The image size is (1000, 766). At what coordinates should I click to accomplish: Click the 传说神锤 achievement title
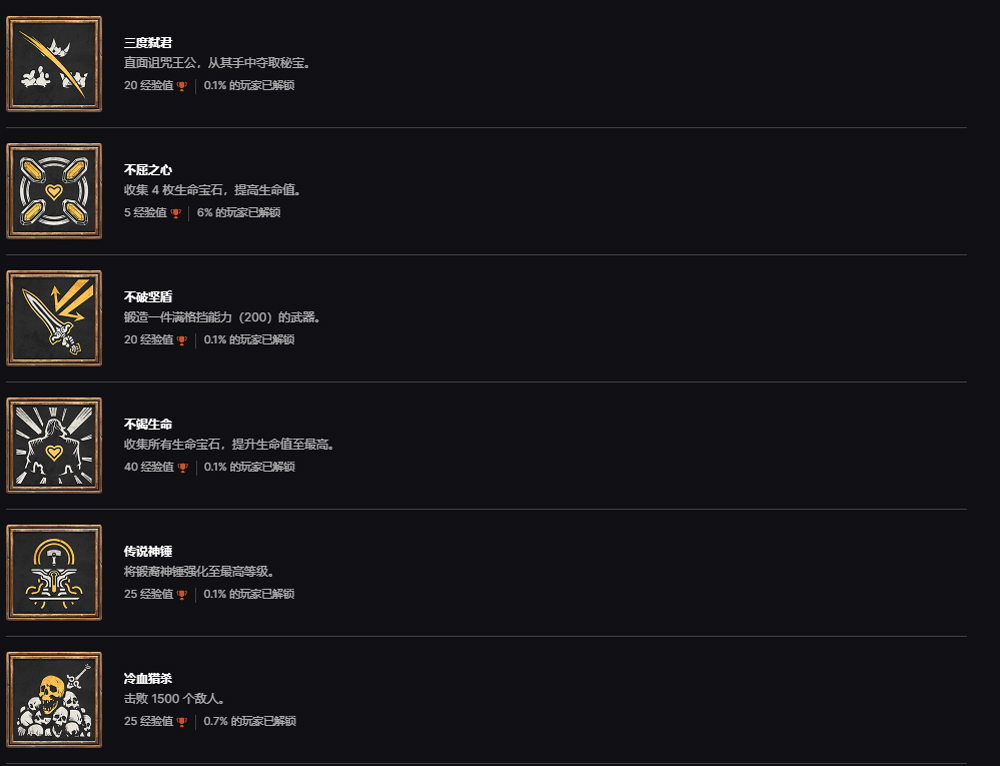click(148, 551)
